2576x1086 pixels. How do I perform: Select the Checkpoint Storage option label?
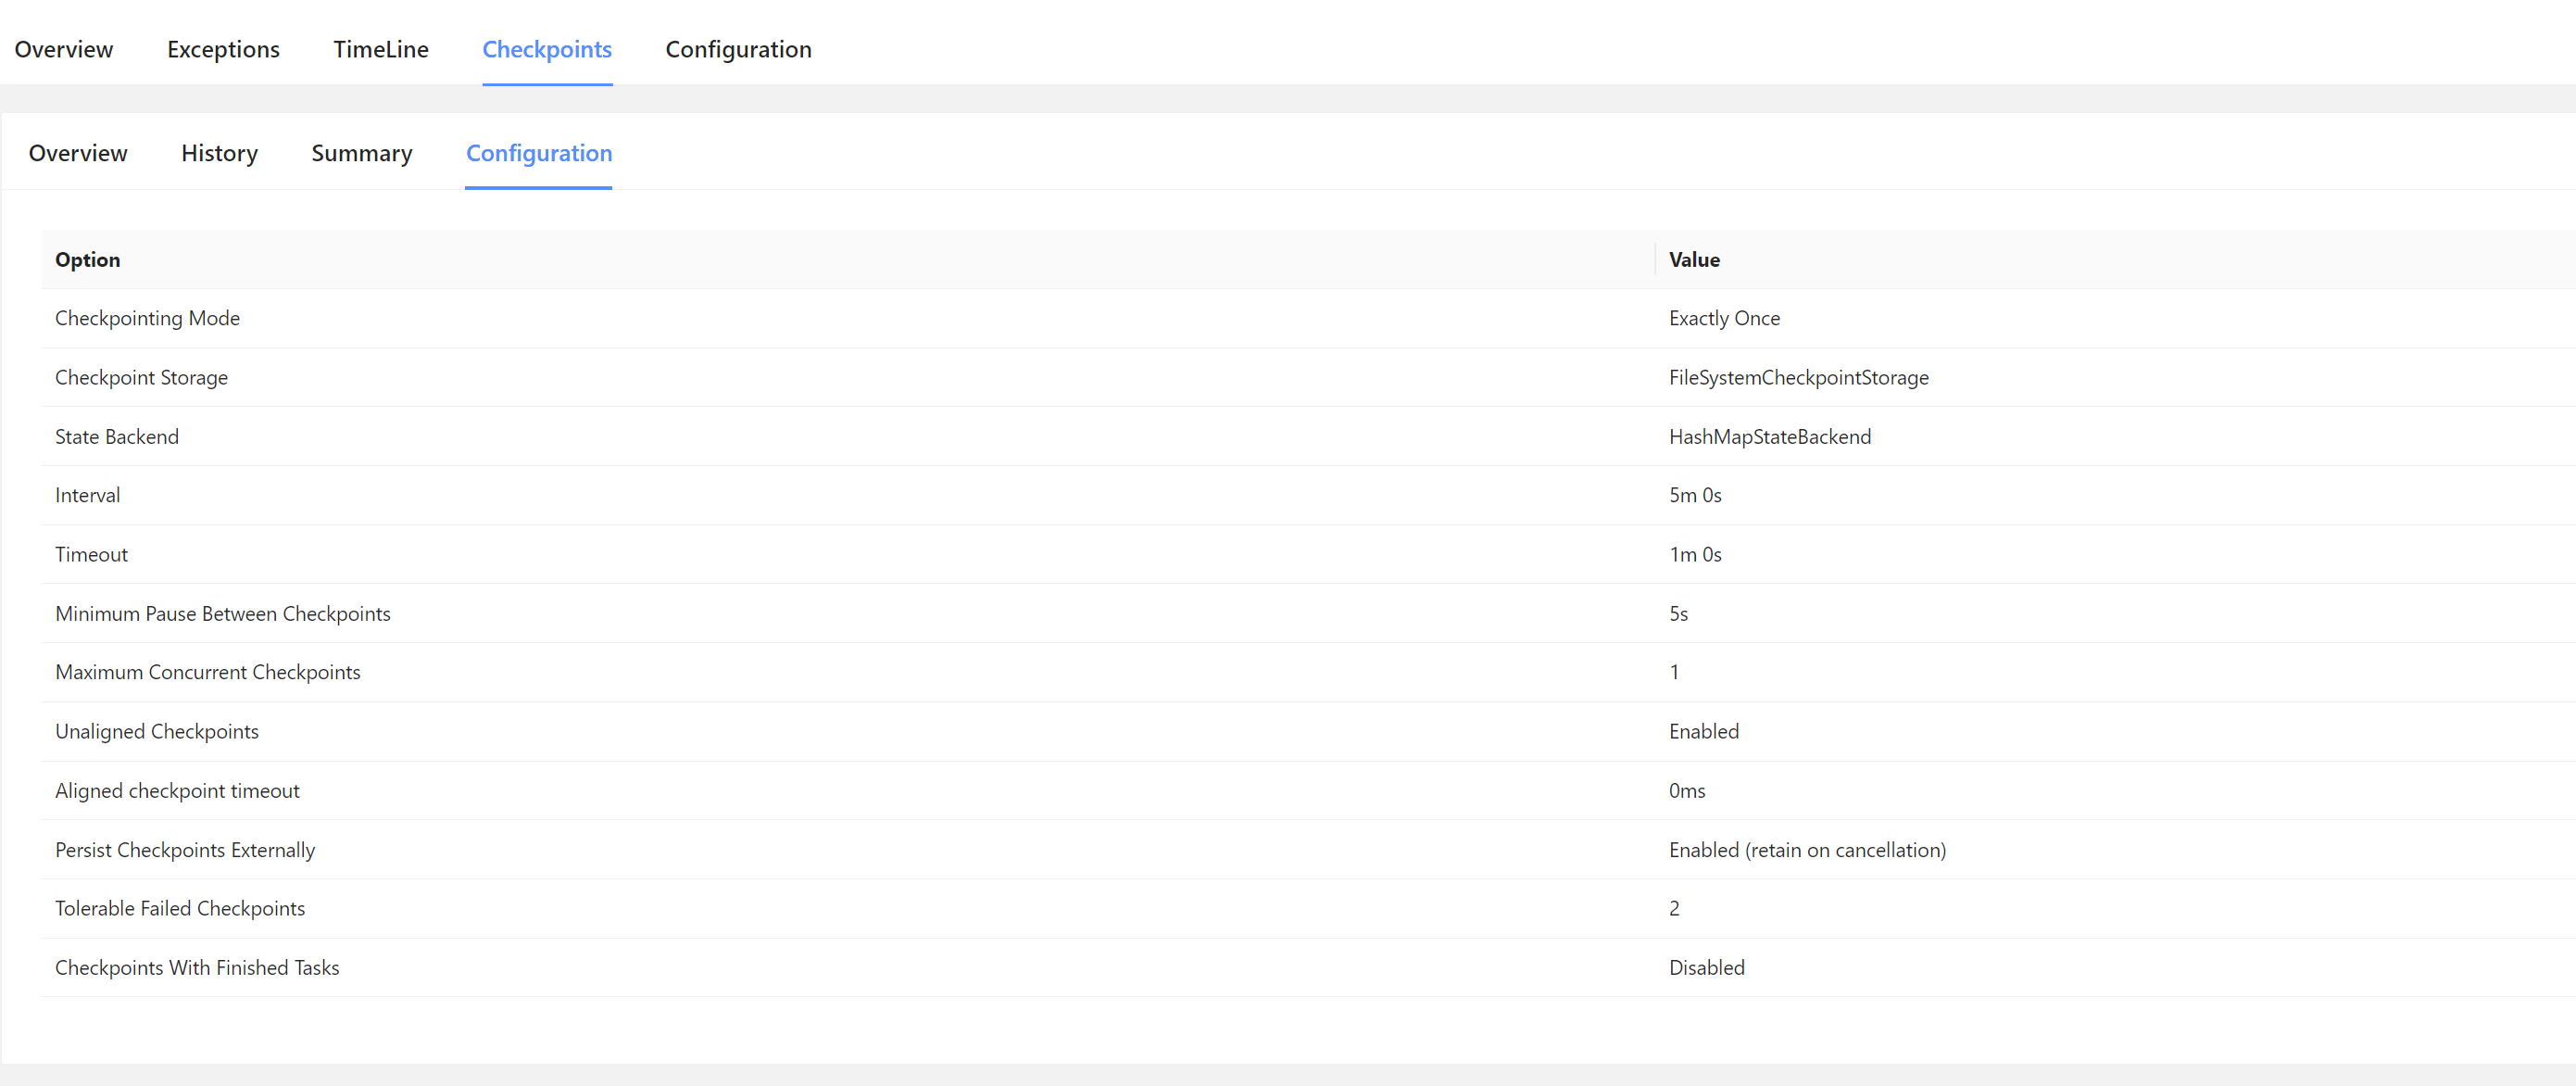pyautogui.click(x=141, y=377)
